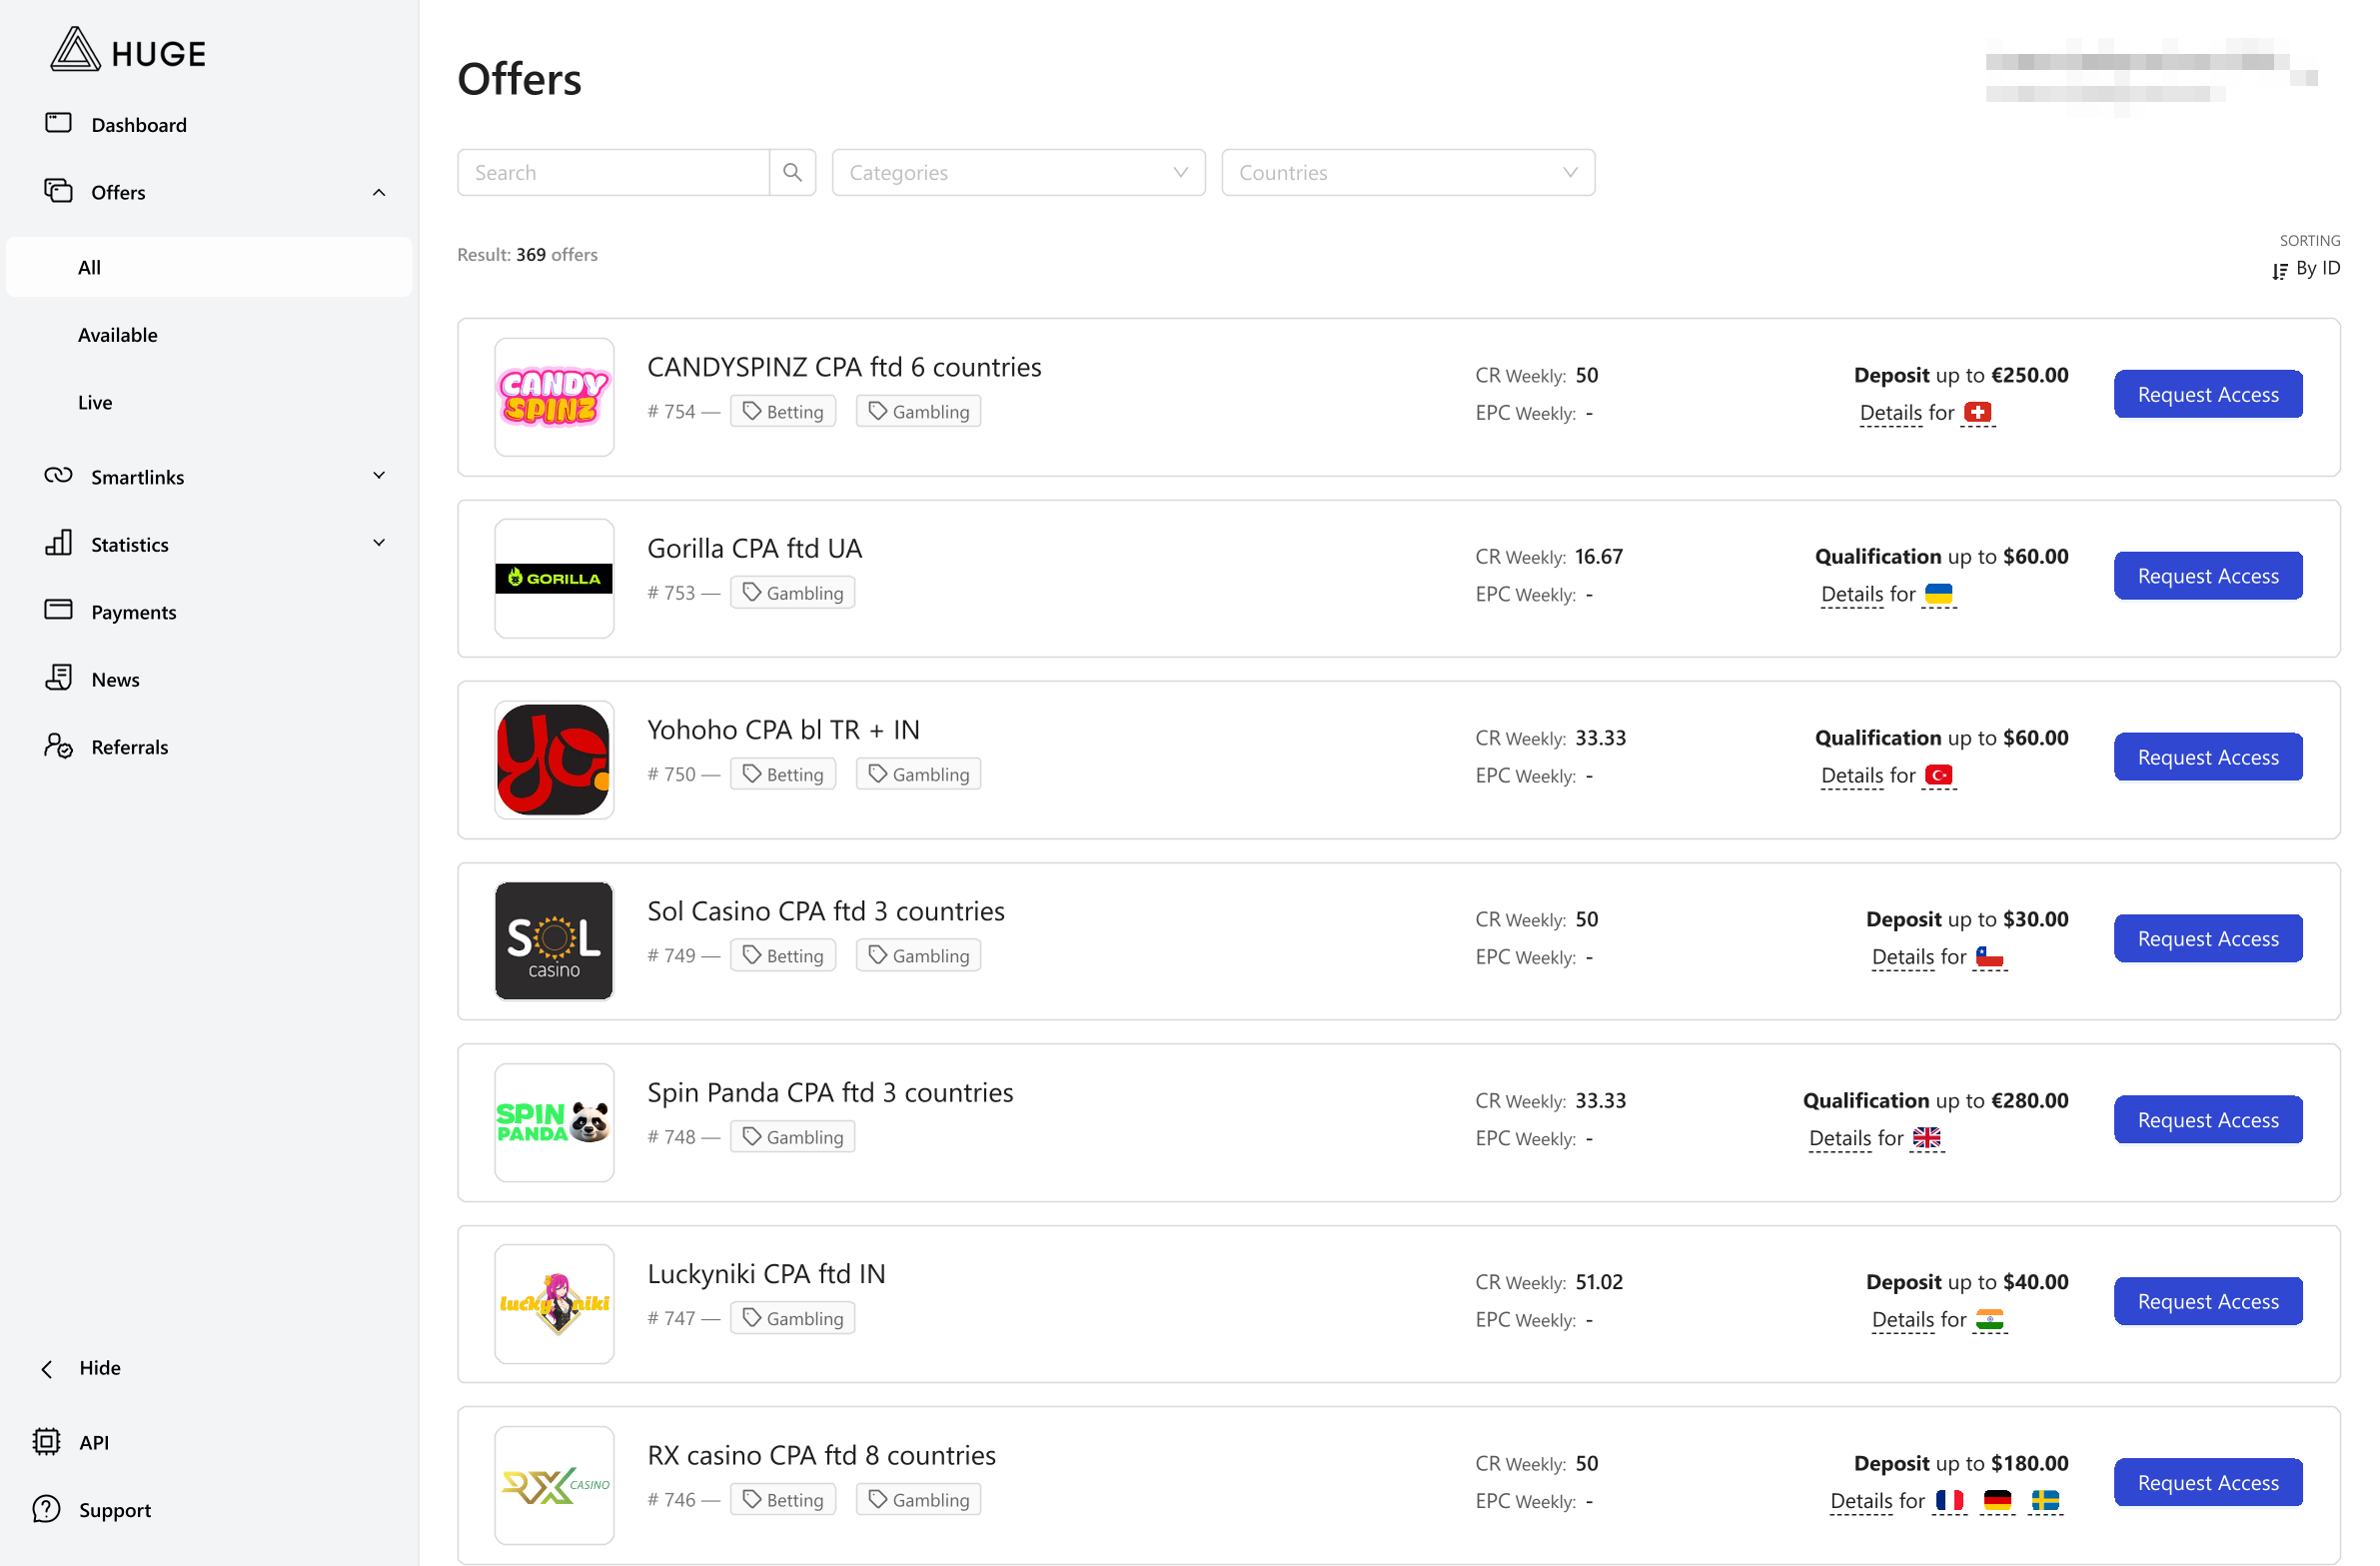Viewport: 2380px width, 1566px height.
Task: Open the Sol Casino logo thumbnail
Action: pos(554,941)
